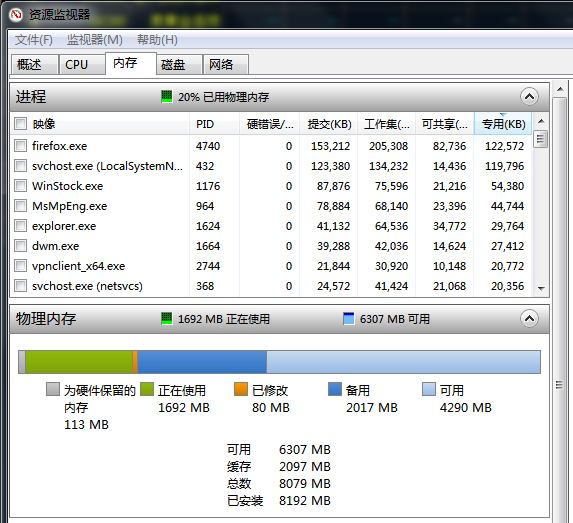Click the 122,572 private KB value
The height and width of the screenshot is (523, 573).
[x=504, y=146]
